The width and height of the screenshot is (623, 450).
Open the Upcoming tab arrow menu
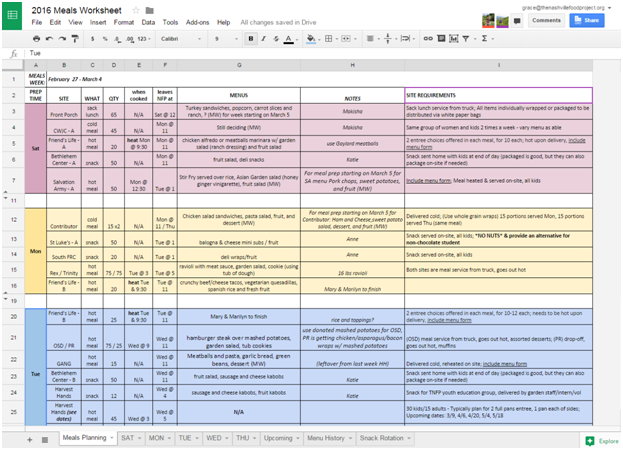click(298, 438)
